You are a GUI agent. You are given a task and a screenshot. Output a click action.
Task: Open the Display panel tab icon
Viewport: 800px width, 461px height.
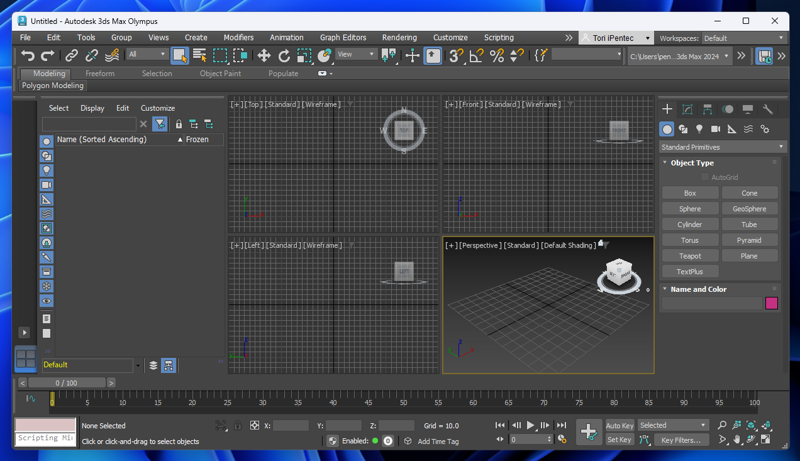tap(747, 109)
